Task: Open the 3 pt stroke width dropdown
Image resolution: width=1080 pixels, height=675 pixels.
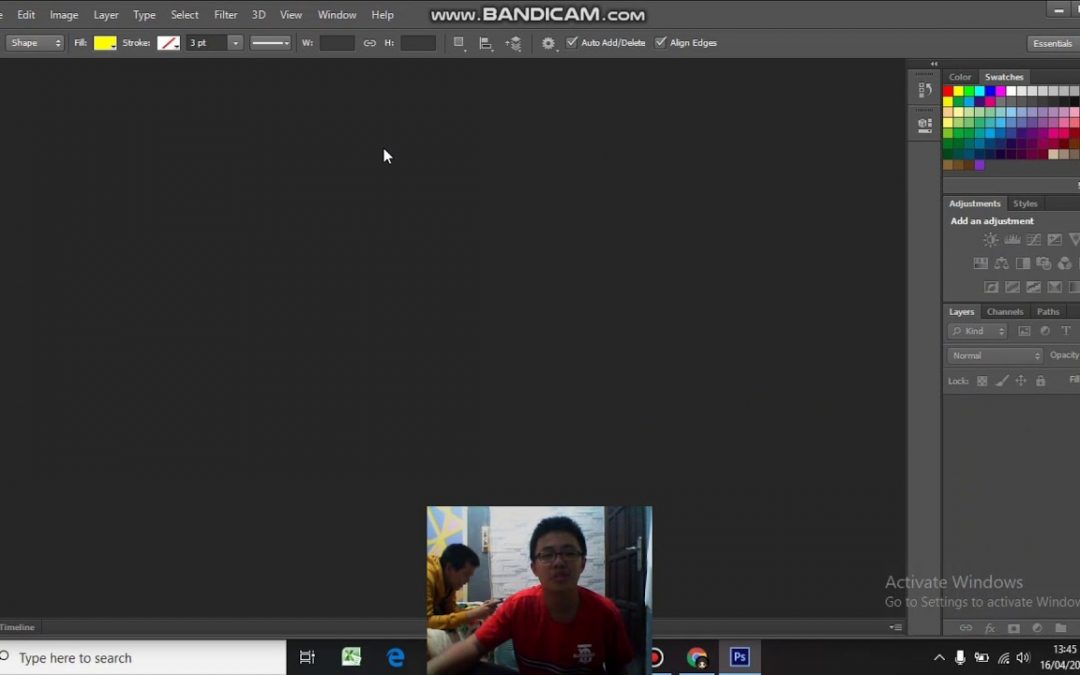Action: tap(235, 43)
